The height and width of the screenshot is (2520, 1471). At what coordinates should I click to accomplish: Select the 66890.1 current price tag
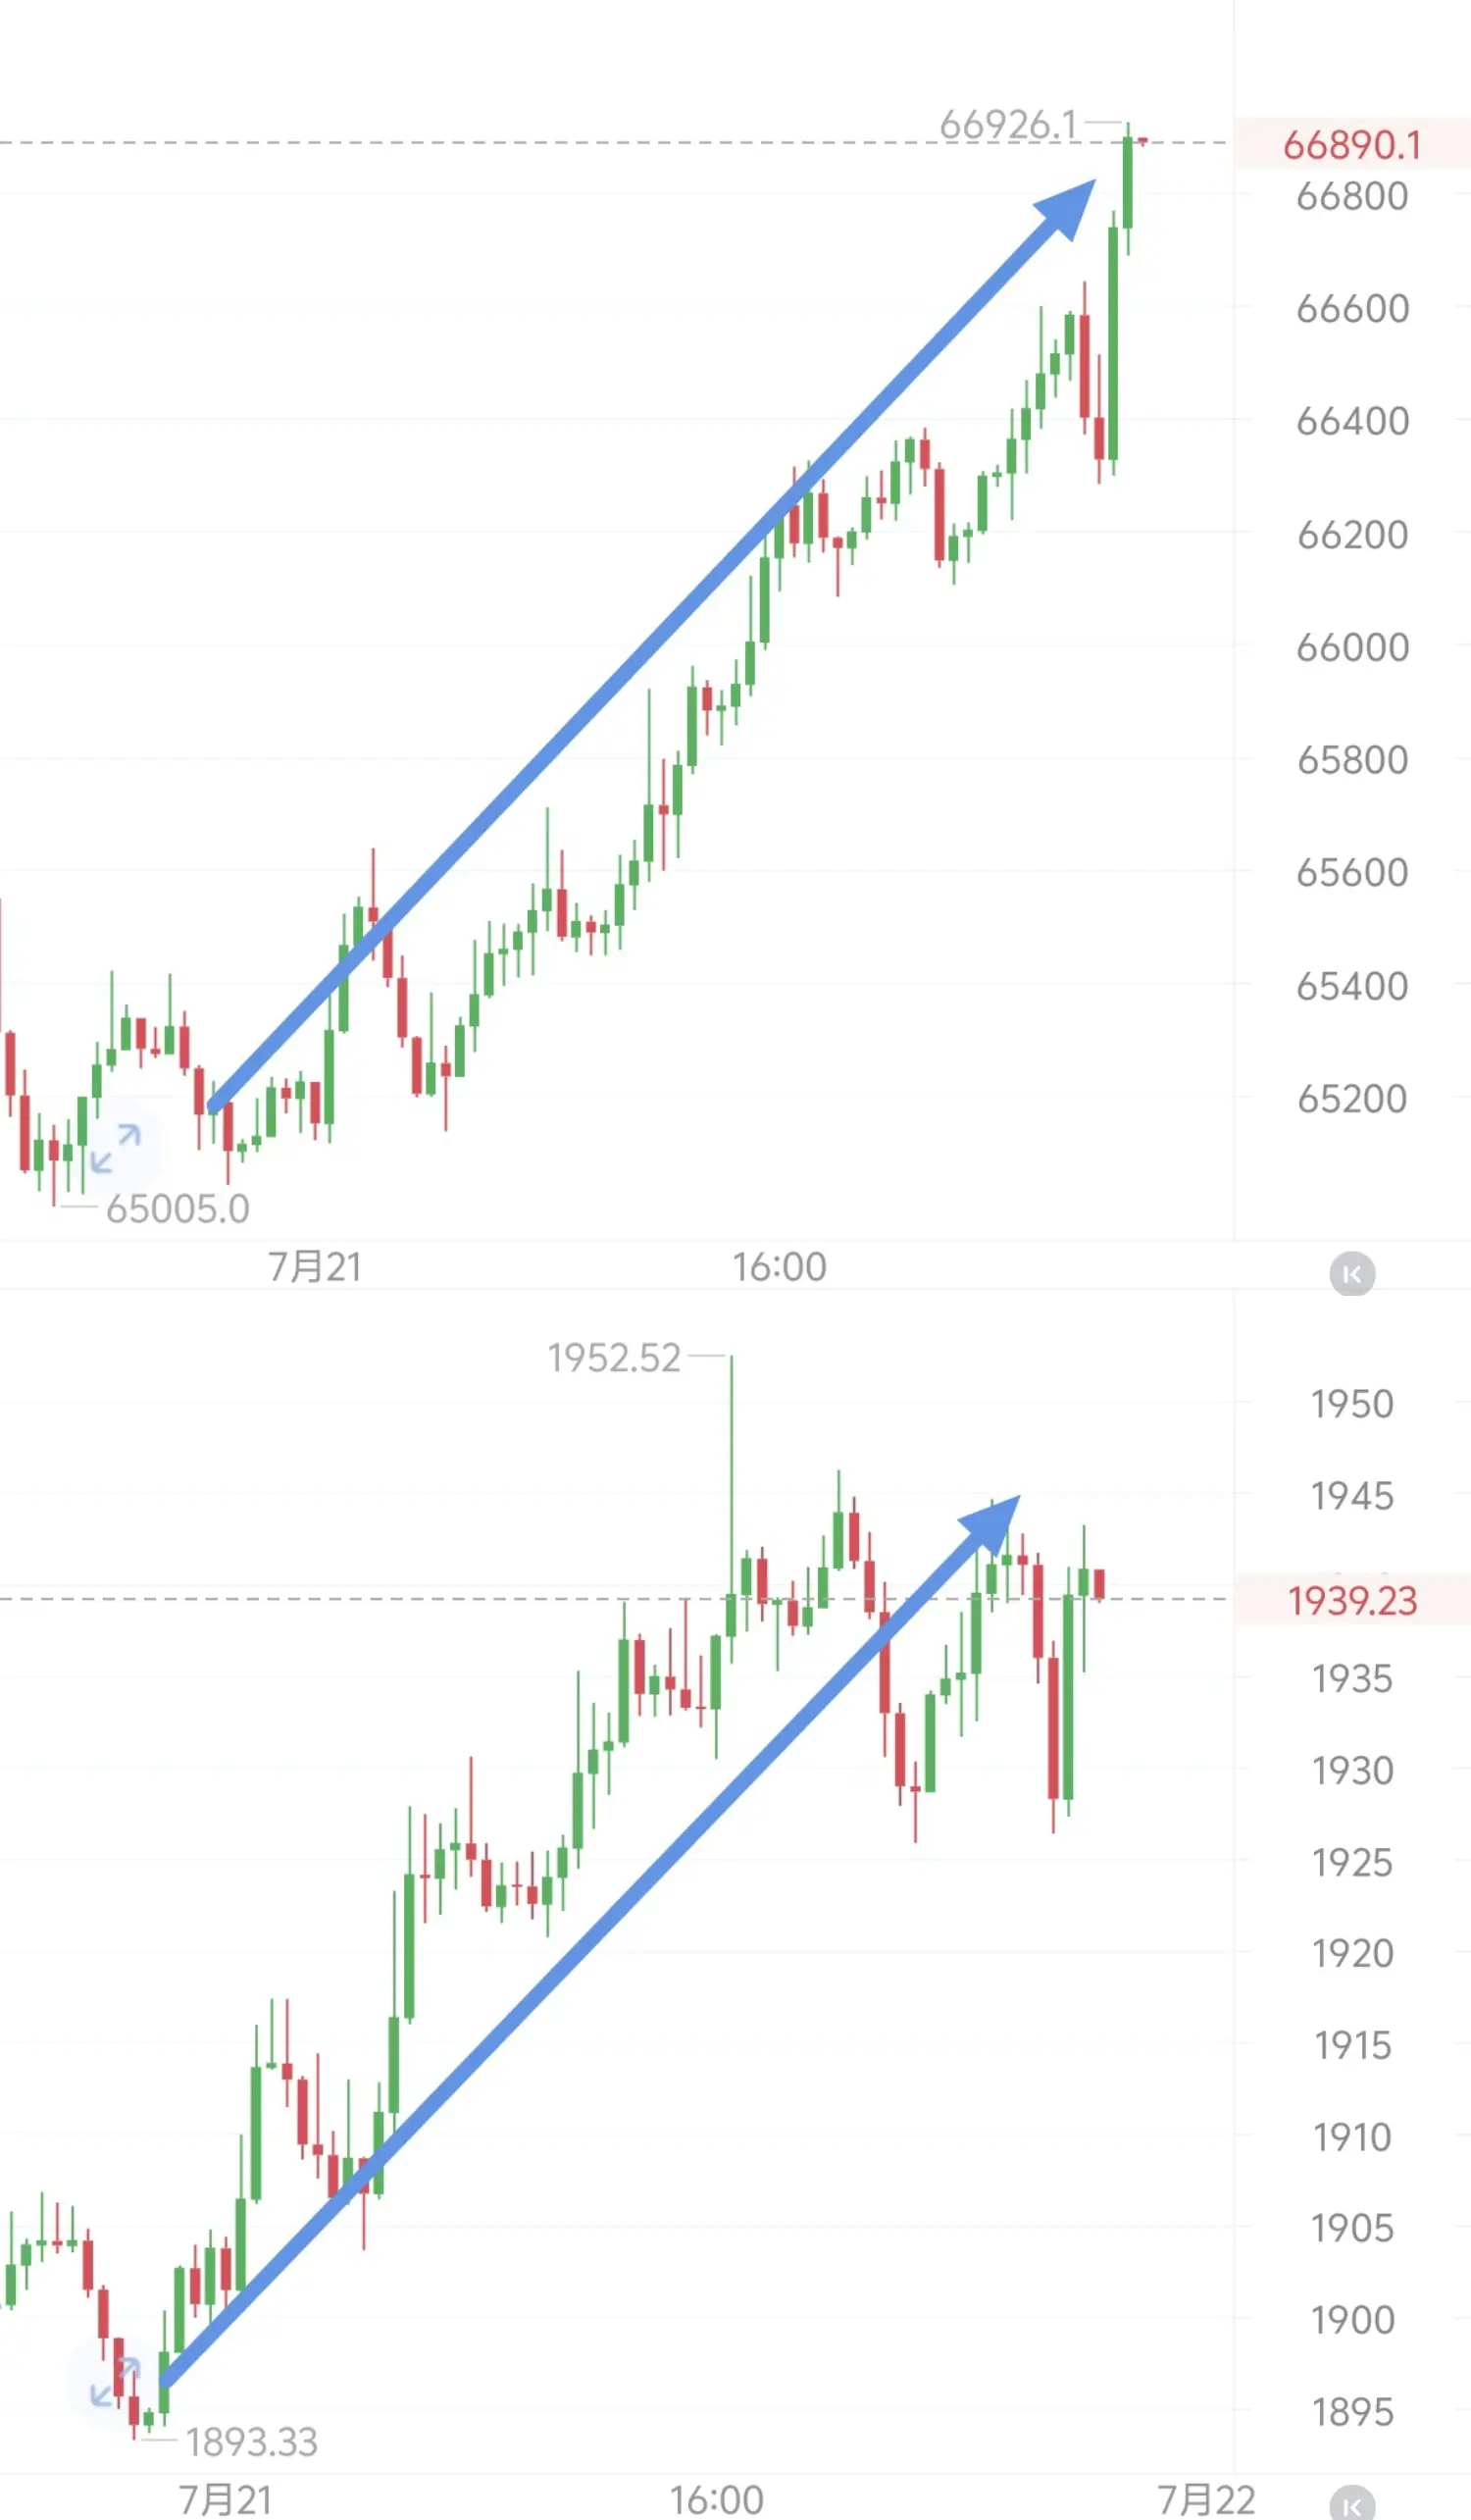[1352, 145]
